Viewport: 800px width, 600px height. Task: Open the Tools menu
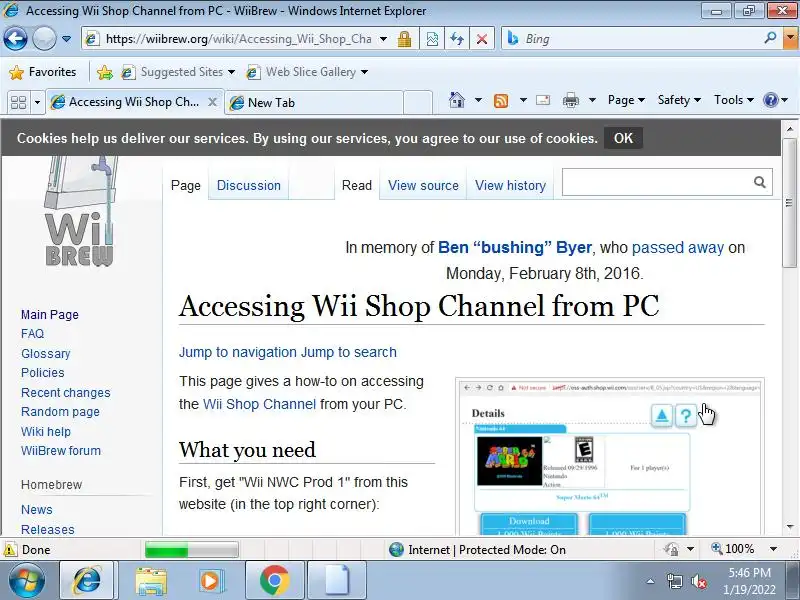point(734,100)
